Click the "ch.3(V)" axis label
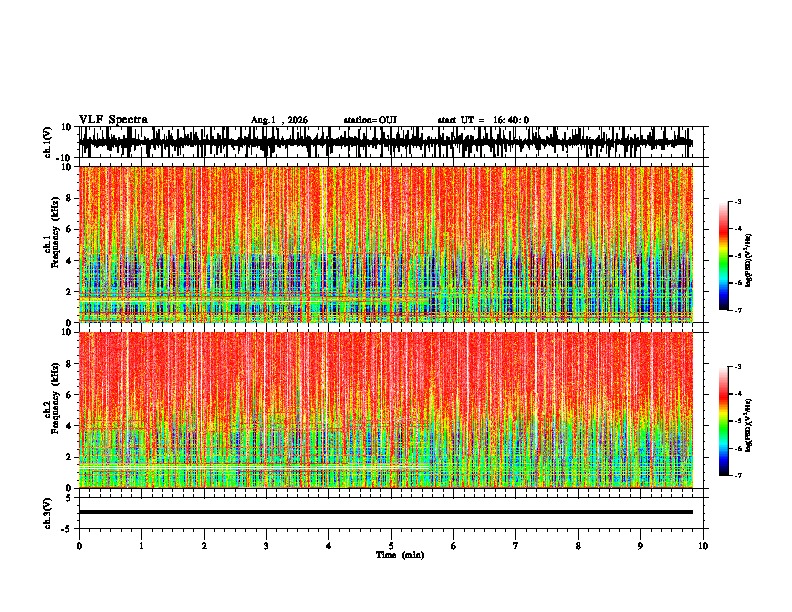The width and height of the screenshot is (792, 612). 48,514
